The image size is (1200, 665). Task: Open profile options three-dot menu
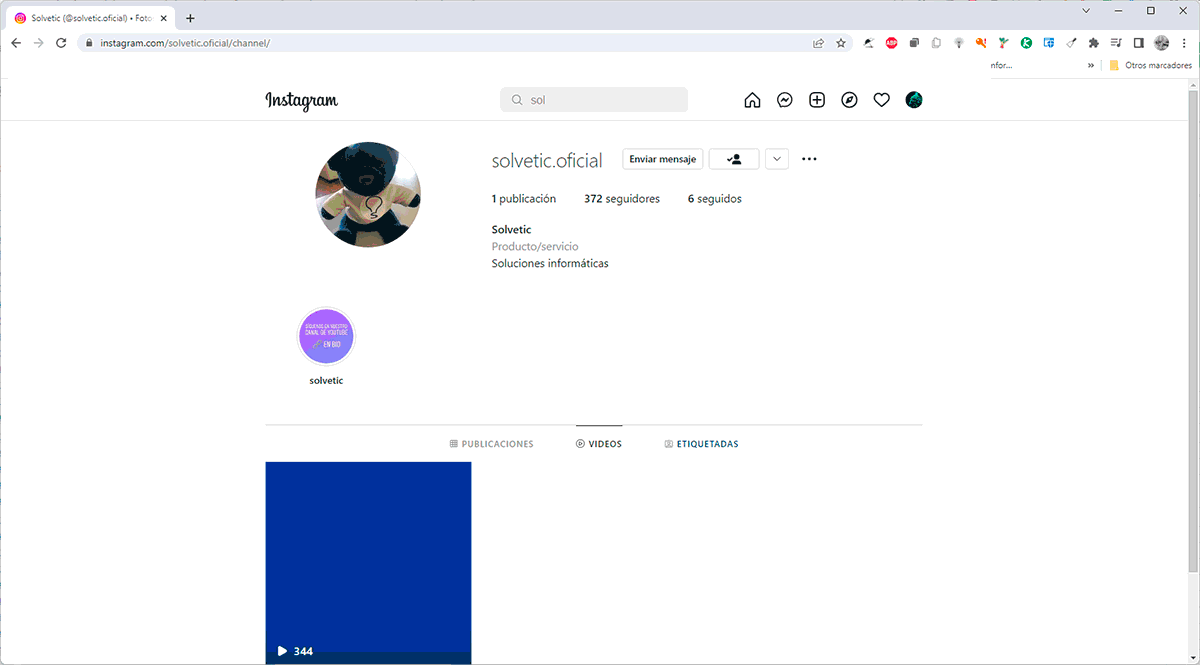click(809, 159)
